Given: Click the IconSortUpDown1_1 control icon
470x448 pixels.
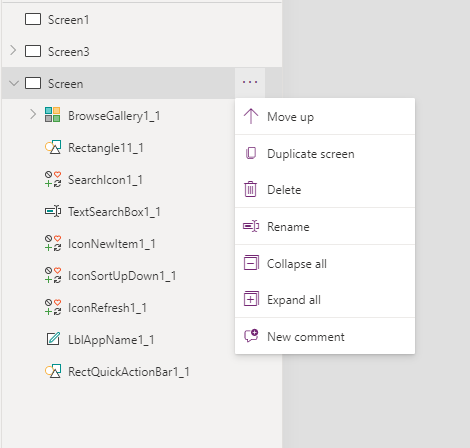Looking at the screenshot, I should coord(53,275).
